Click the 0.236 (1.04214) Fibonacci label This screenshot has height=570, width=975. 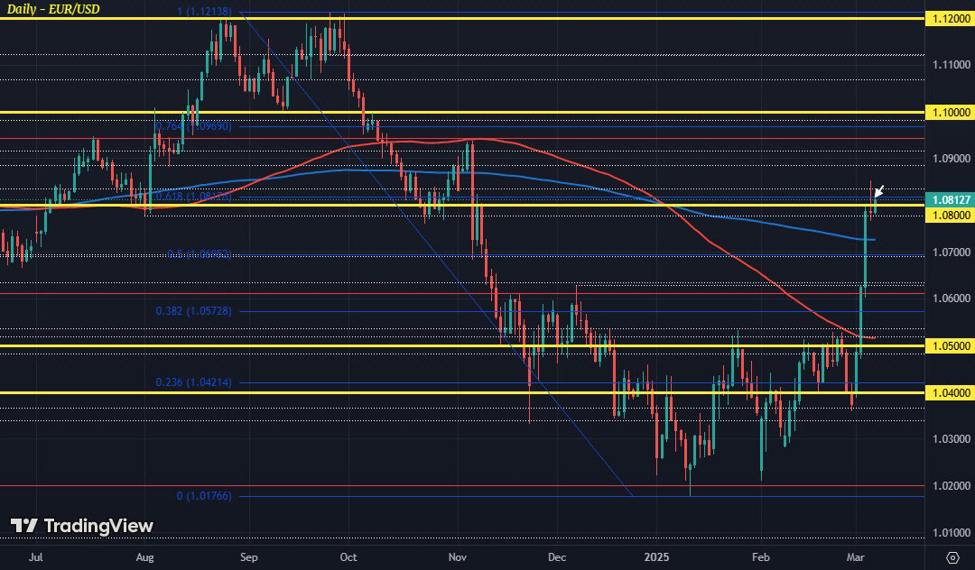pyautogui.click(x=194, y=382)
